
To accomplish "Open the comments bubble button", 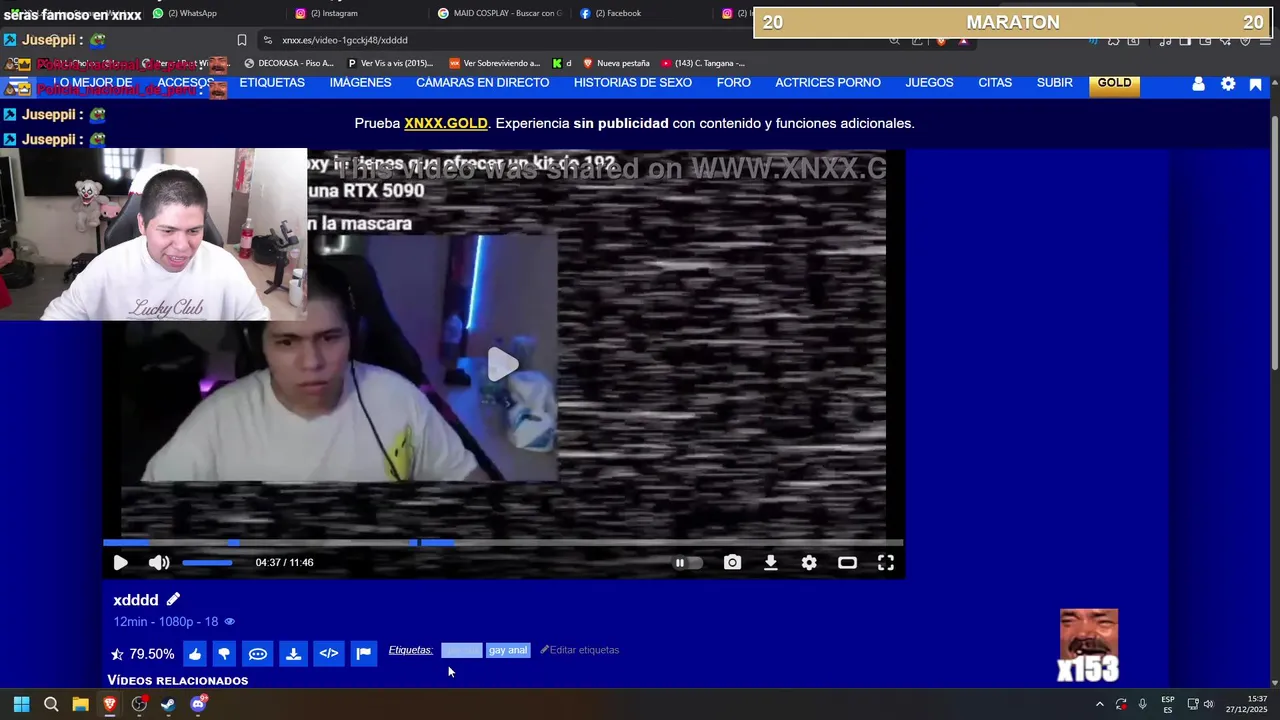I will pos(258,654).
